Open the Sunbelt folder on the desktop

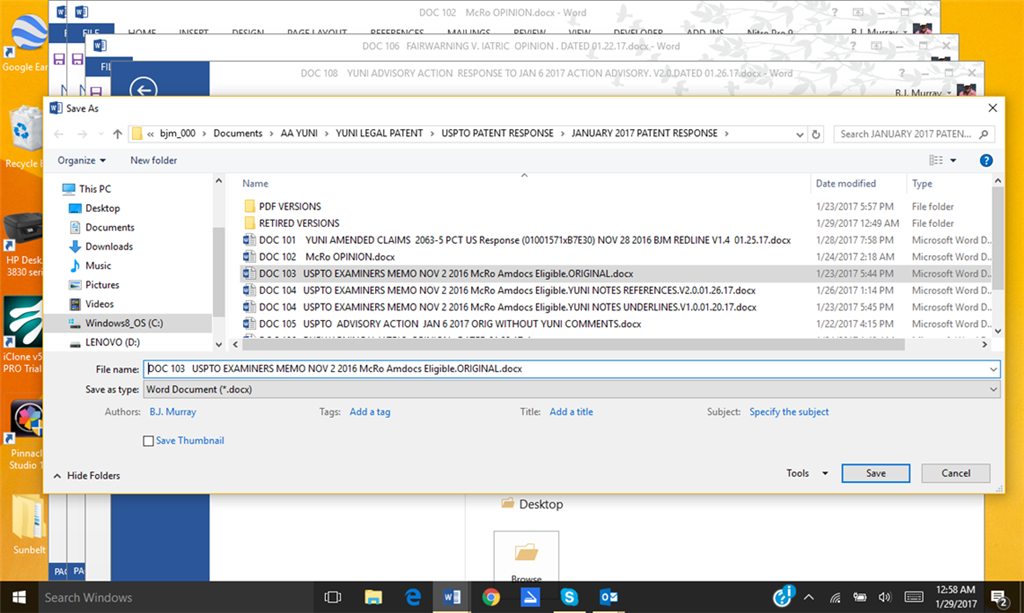29,525
